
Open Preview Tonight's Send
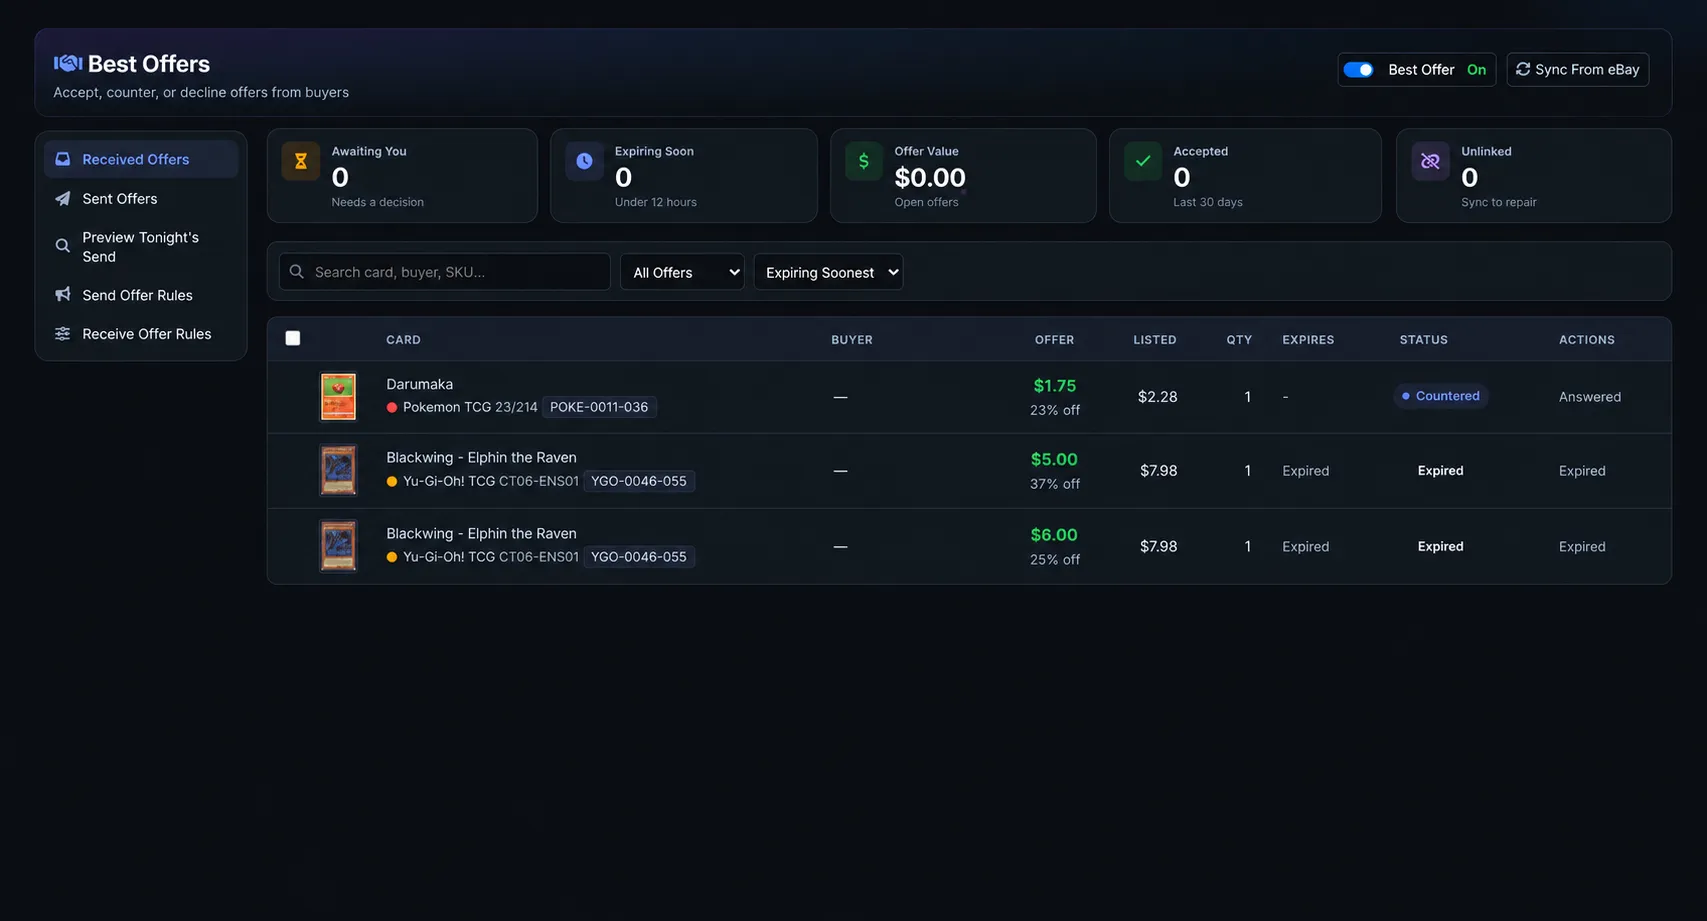tap(141, 246)
